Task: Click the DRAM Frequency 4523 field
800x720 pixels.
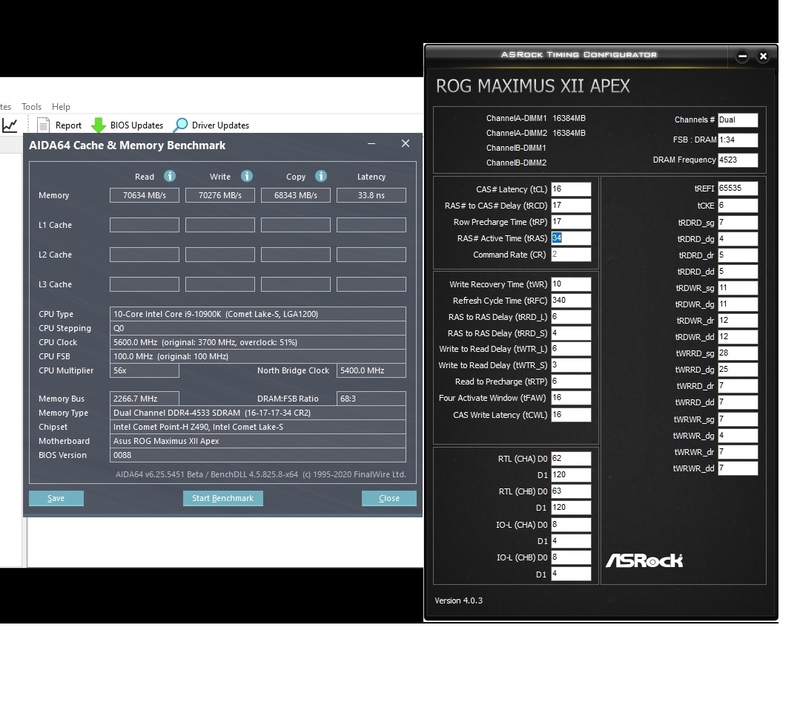Action: click(738, 160)
